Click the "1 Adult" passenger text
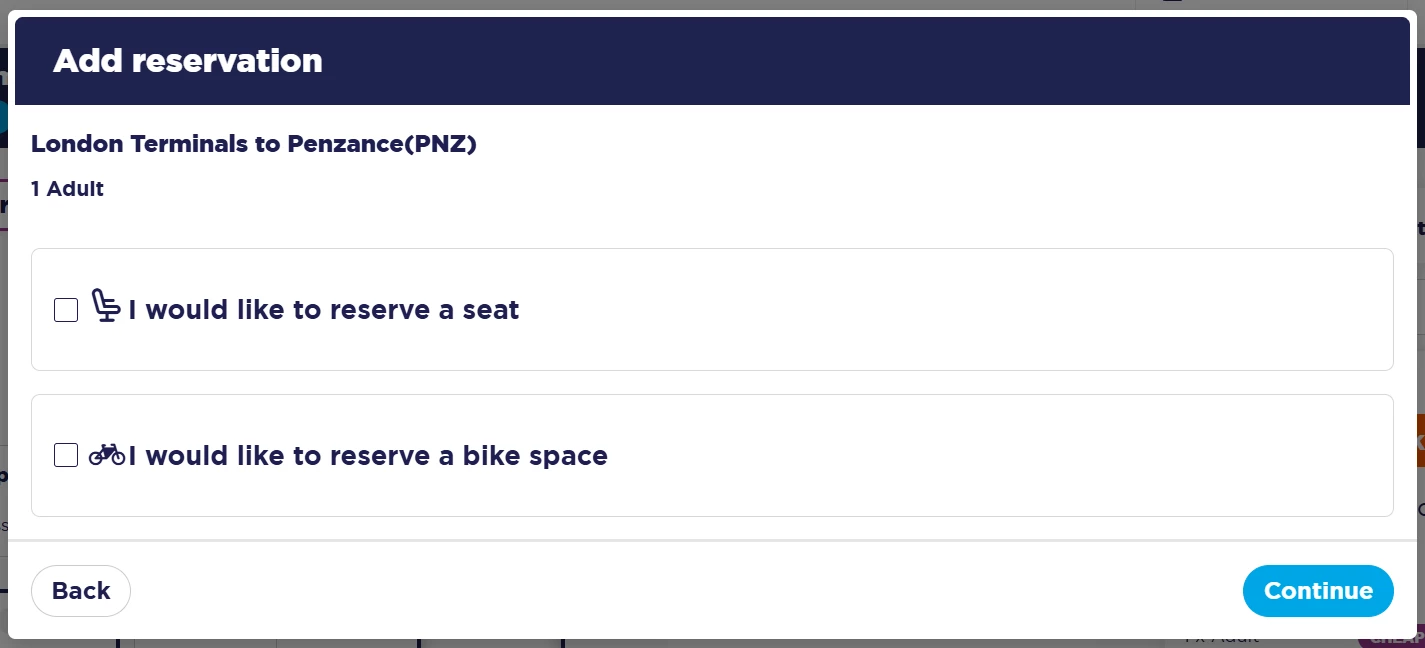Viewport: 1425px width, 648px height. pyautogui.click(x=68, y=188)
